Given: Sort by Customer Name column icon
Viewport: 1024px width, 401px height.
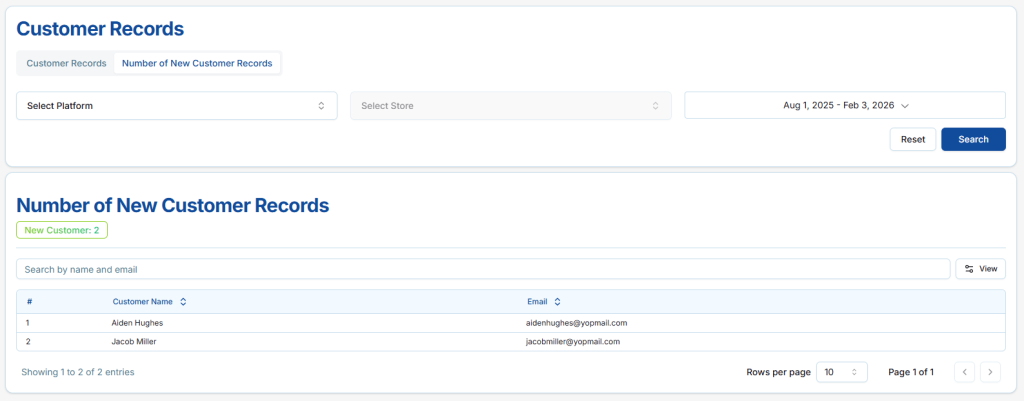Looking at the screenshot, I should click(183, 301).
